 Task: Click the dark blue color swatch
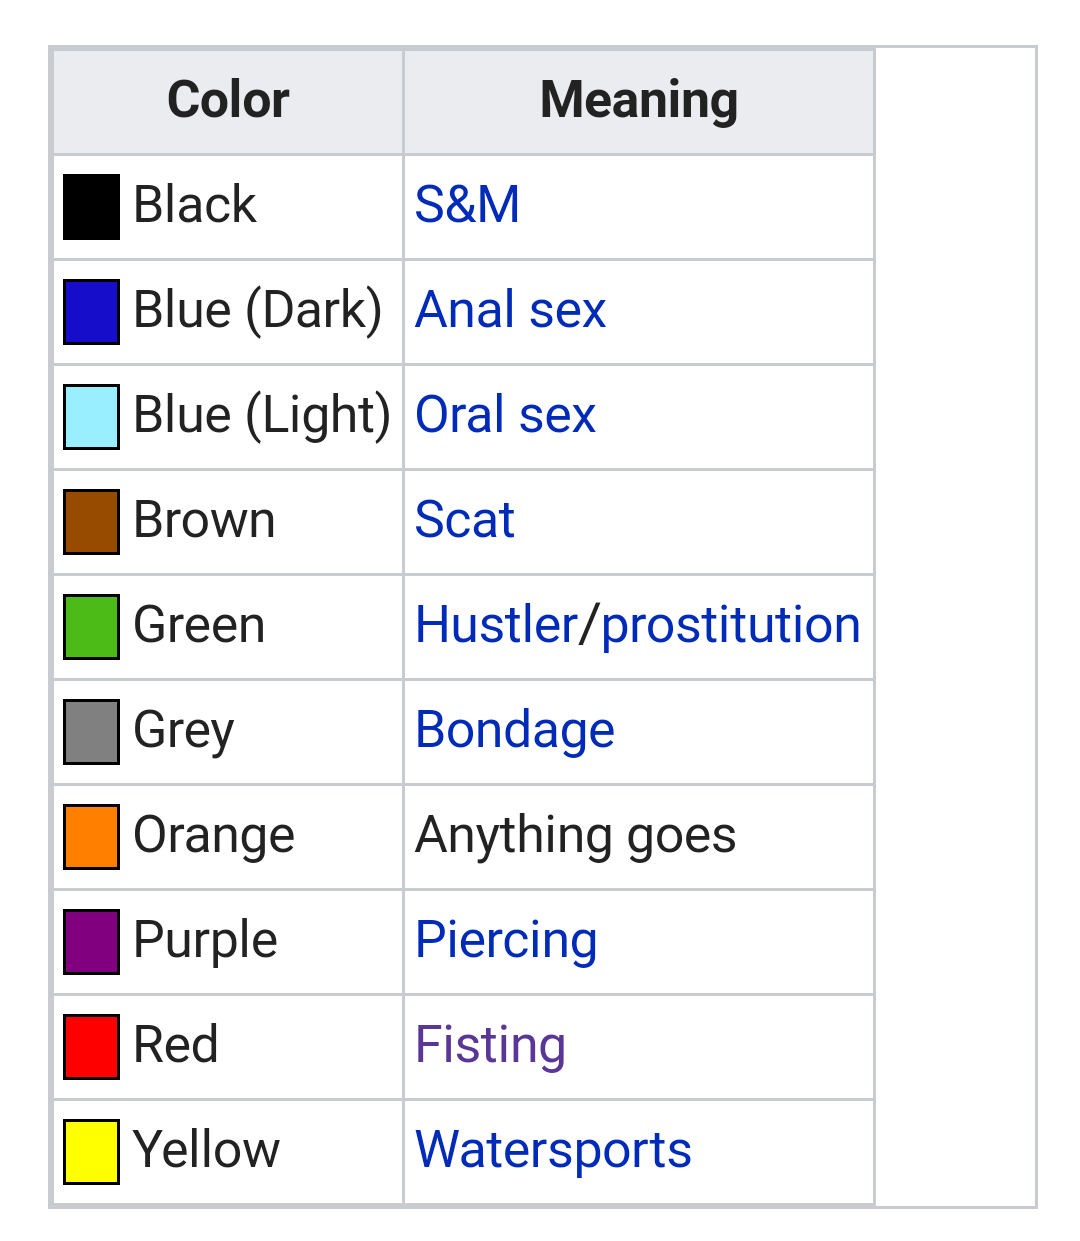pyautogui.click(x=91, y=312)
